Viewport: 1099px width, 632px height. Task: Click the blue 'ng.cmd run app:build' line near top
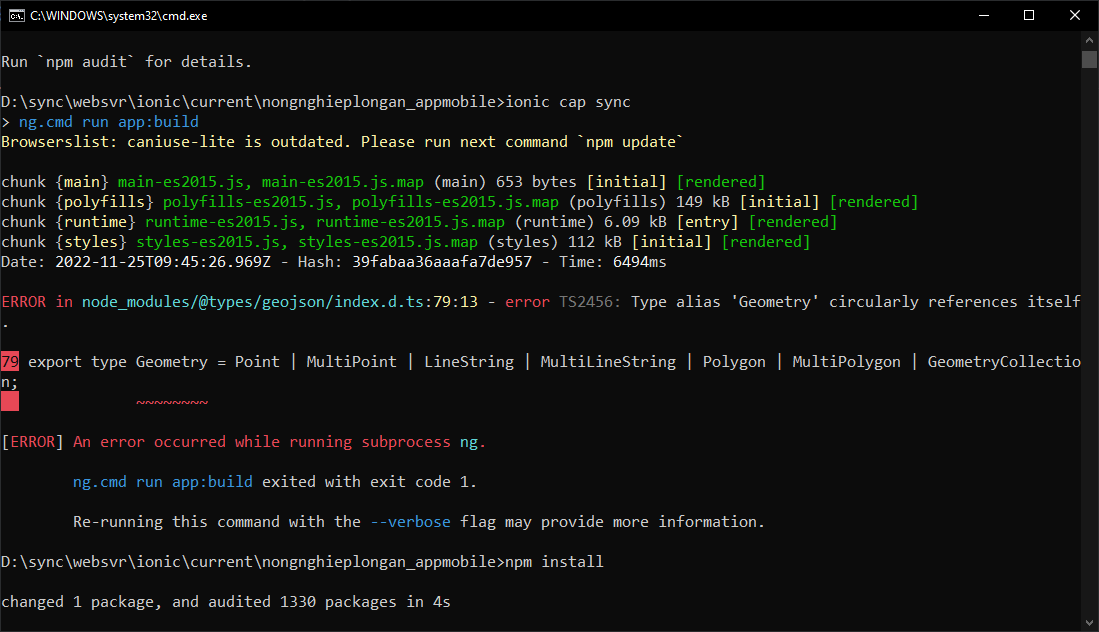pyautogui.click(x=109, y=122)
